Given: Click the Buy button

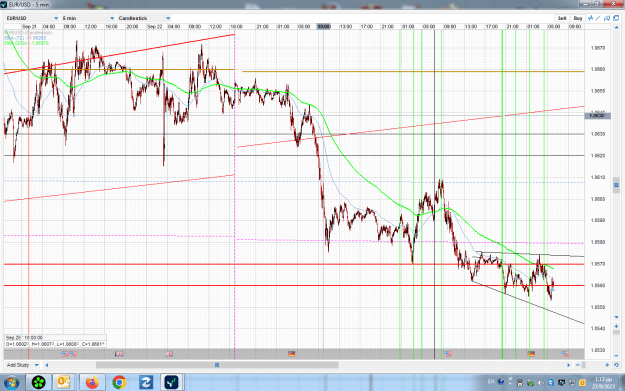Looking at the screenshot, I should (x=578, y=18).
